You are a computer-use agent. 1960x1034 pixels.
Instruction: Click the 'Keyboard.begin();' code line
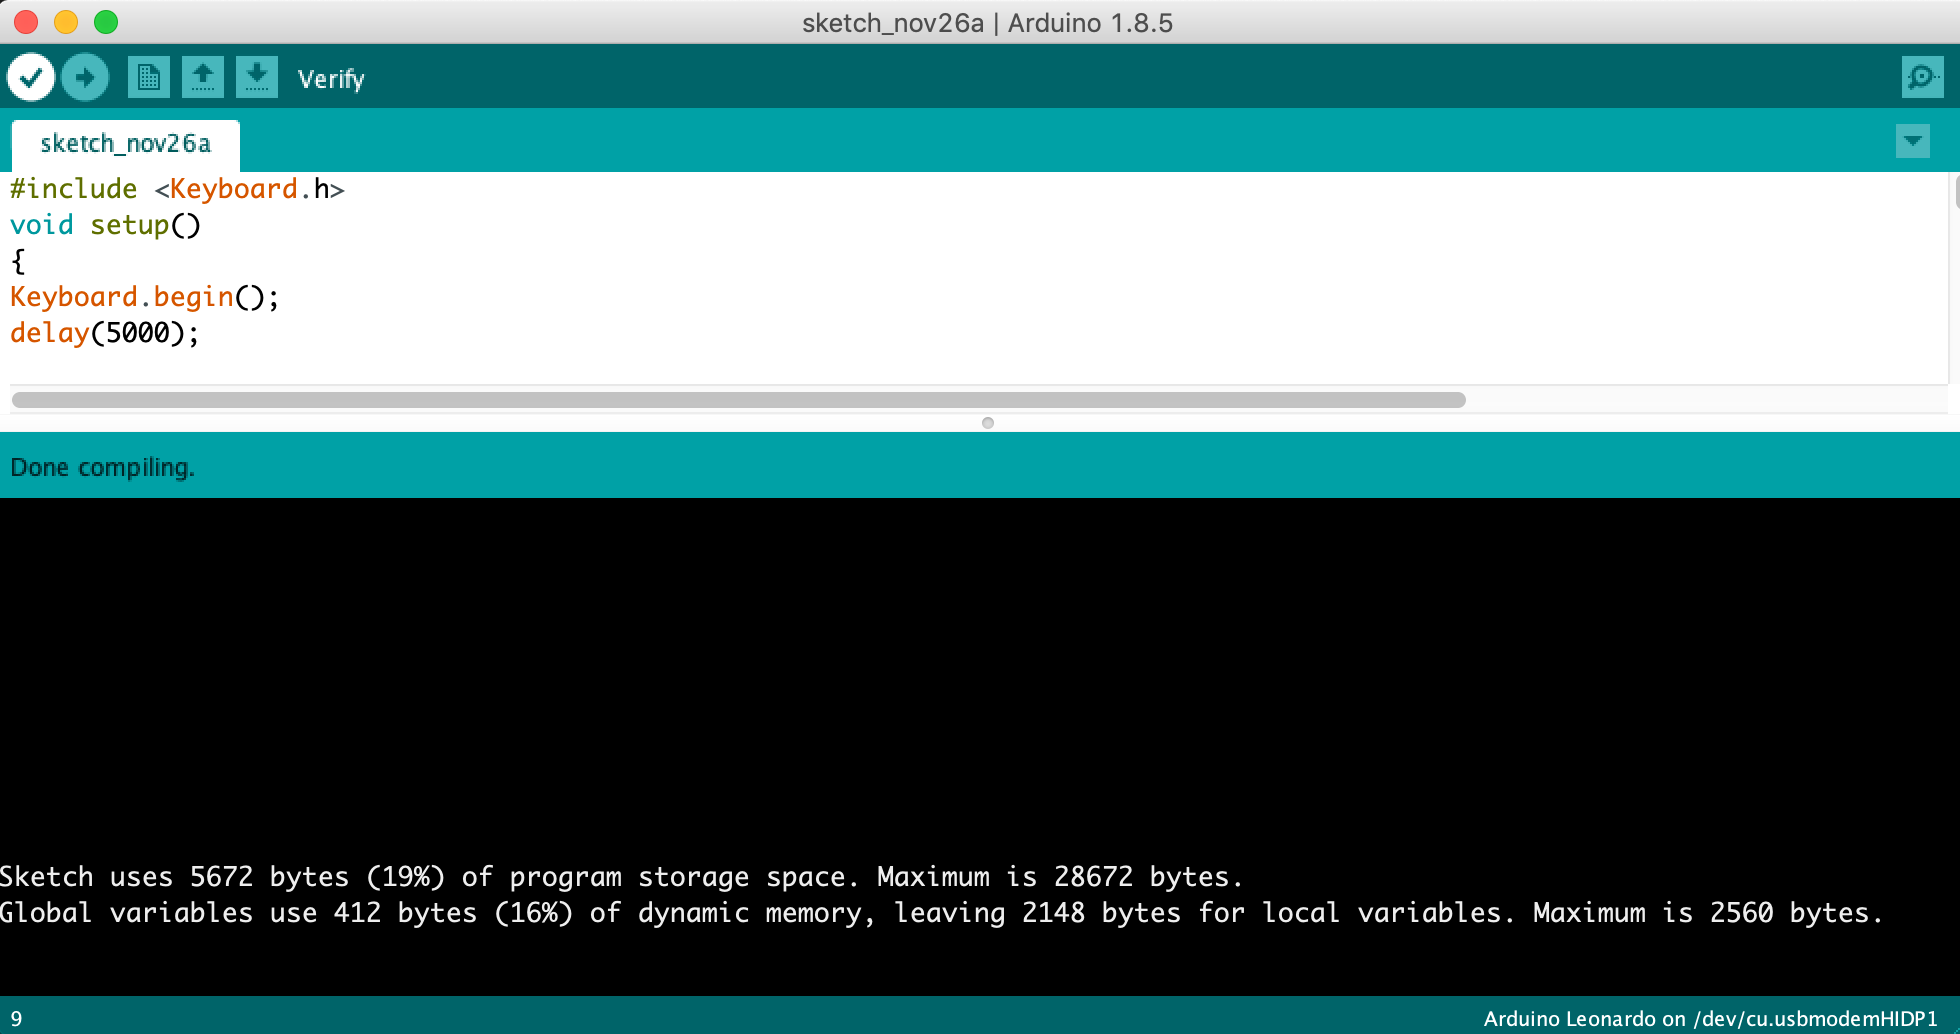pos(144,297)
